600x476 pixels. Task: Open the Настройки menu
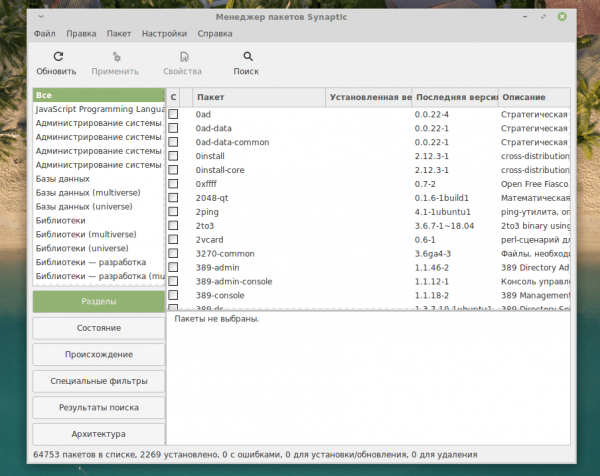(x=165, y=34)
